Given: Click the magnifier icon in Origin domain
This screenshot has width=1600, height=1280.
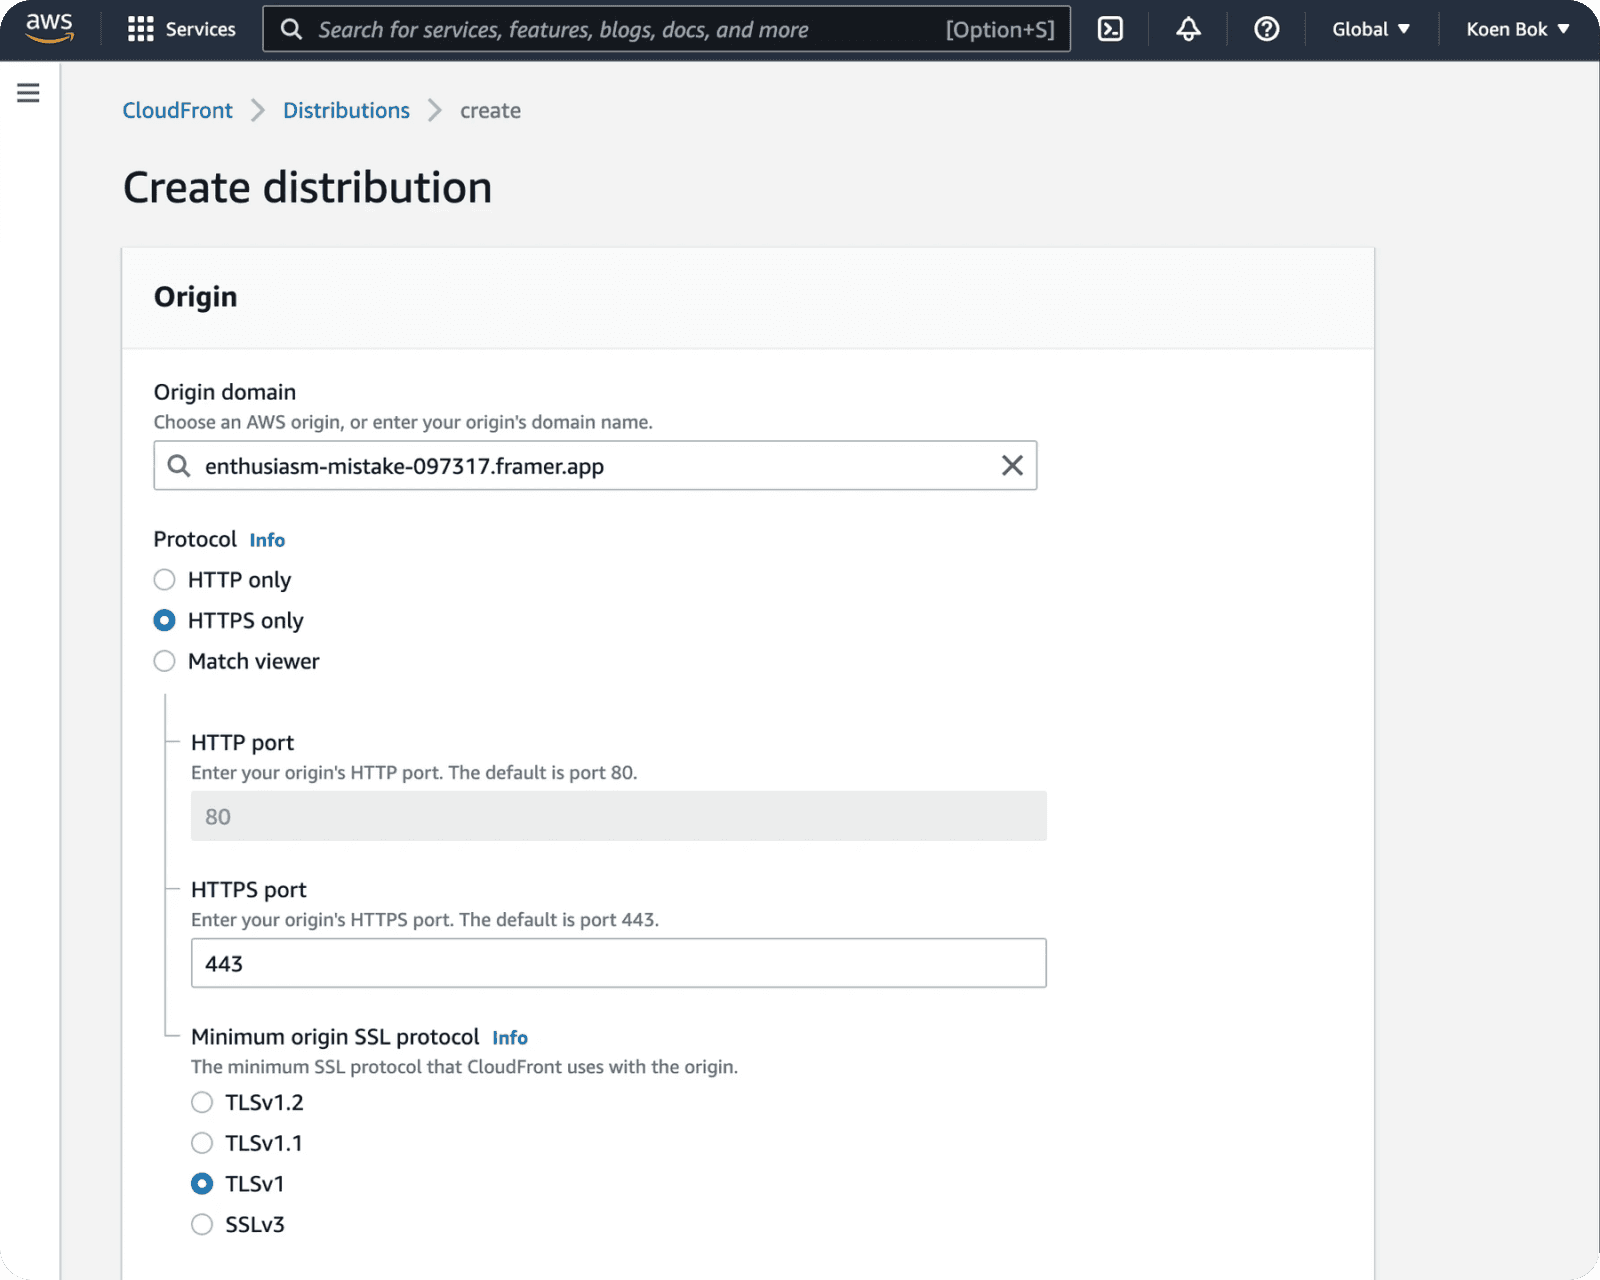Looking at the screenshot, I should 179,466.
